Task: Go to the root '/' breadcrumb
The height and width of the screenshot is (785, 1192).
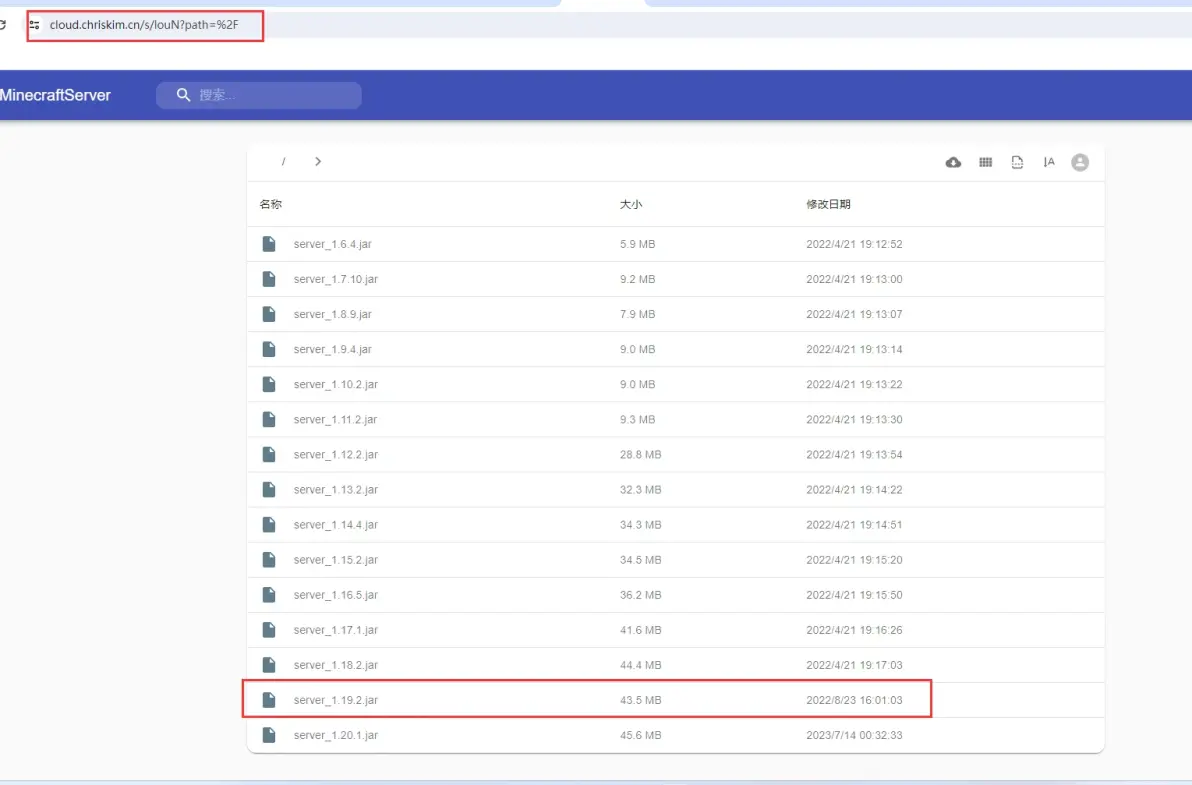Action: pyautogui.click(x=284, y=161)
